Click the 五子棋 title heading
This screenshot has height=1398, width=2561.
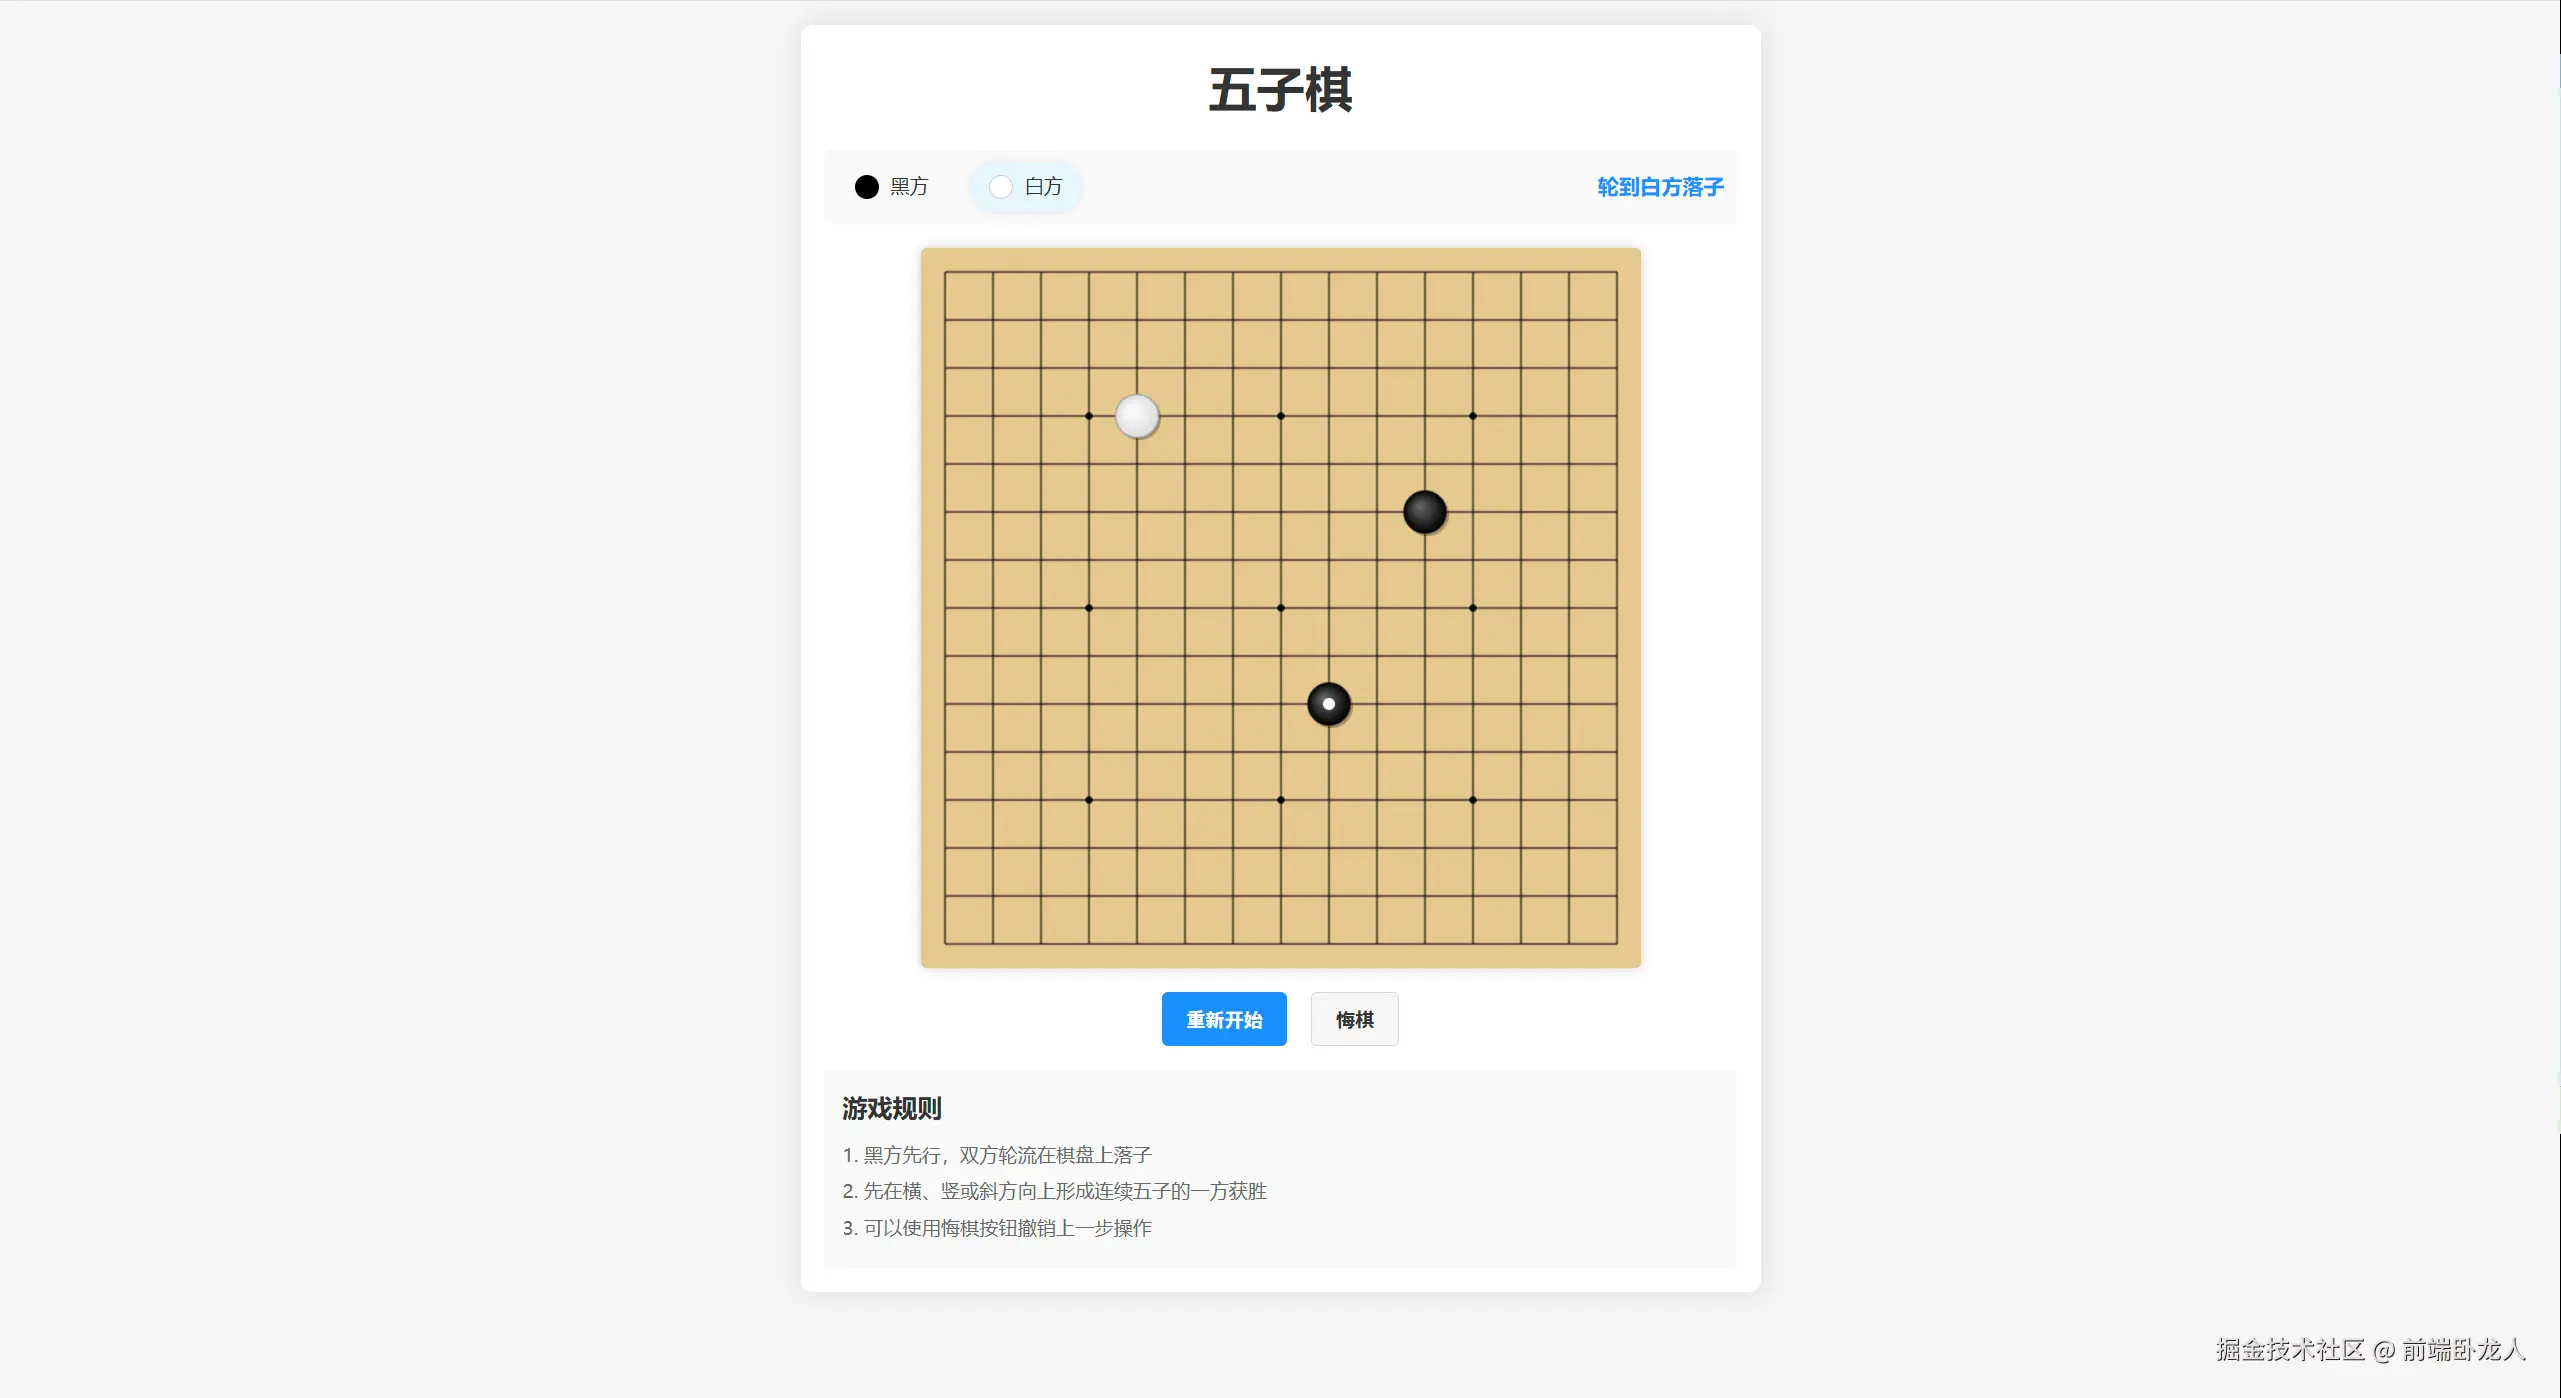point(1281,90)
